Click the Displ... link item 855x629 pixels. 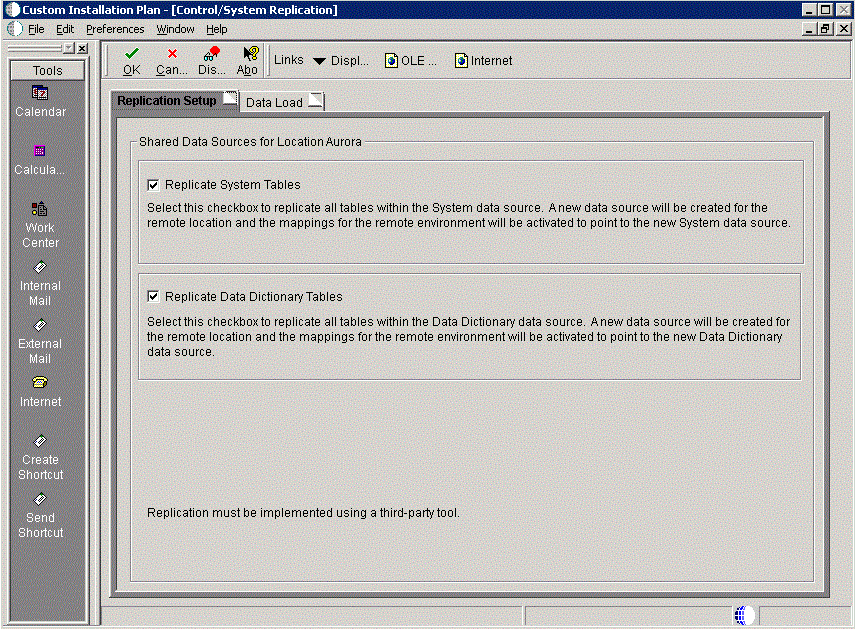(350, 61)
